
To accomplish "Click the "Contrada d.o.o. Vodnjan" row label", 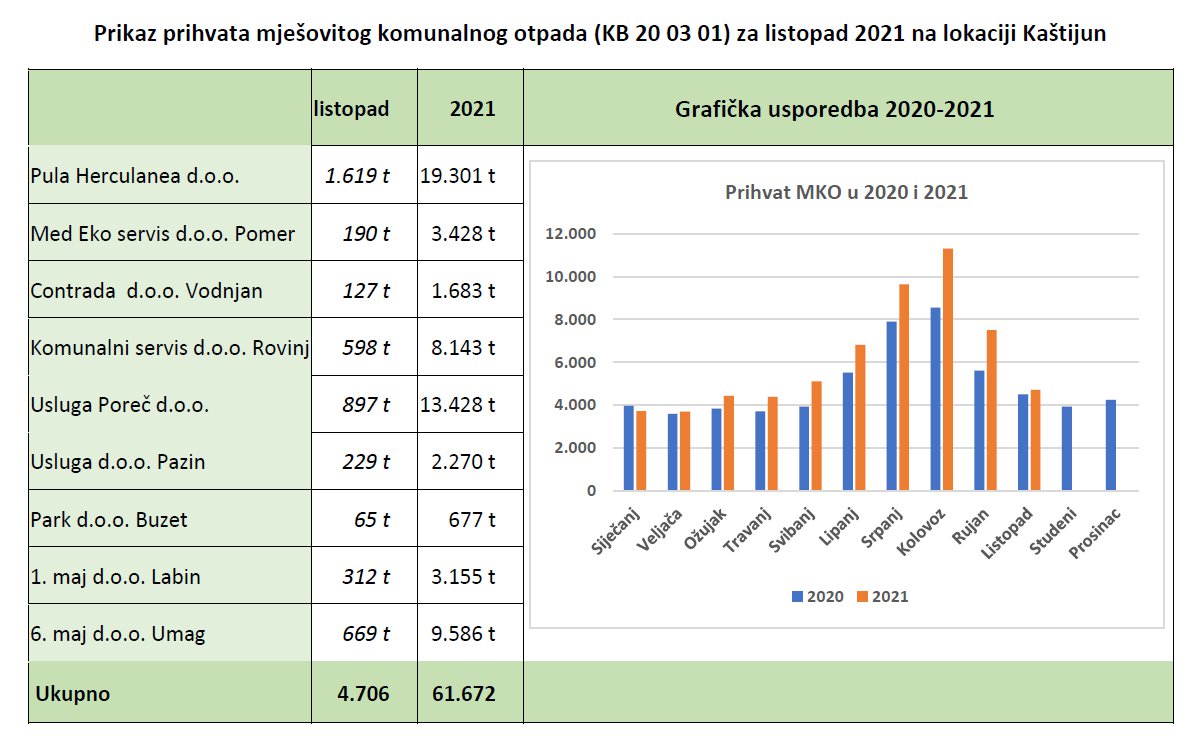I will 147,290.
